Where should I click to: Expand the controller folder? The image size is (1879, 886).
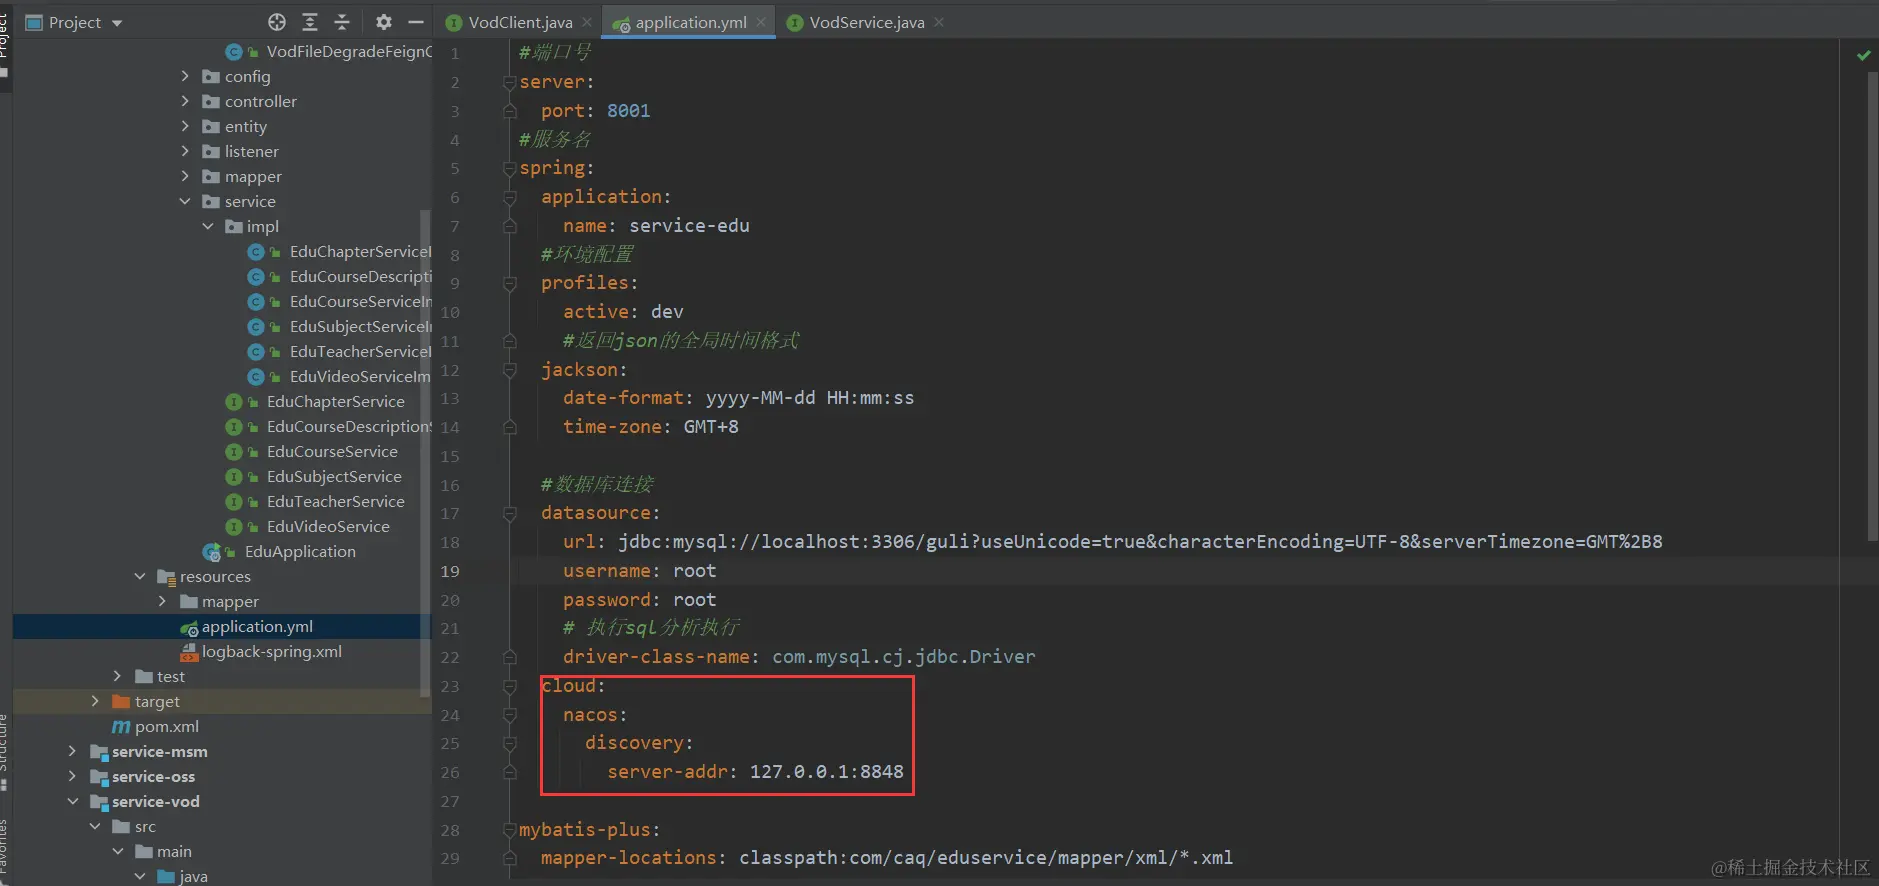coord(185,101)
